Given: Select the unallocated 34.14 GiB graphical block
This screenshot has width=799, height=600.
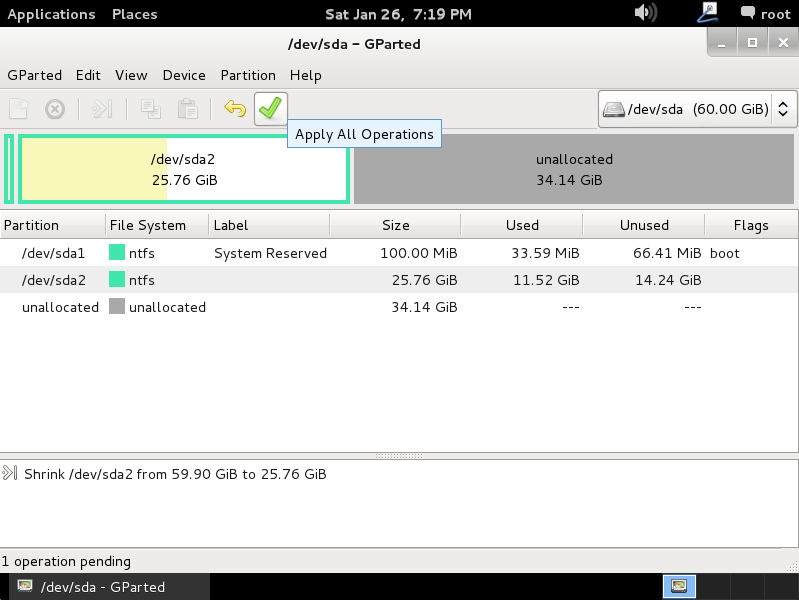Looking at the screenshot, I should (574, 170).
